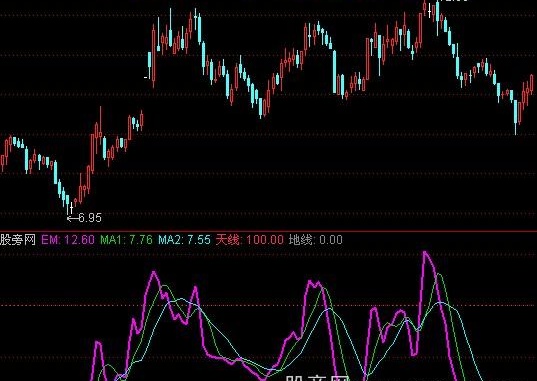This screenshot has width=537, height=381.
Task: Click the 地线: 0.00 label
Action: (316, 239)
